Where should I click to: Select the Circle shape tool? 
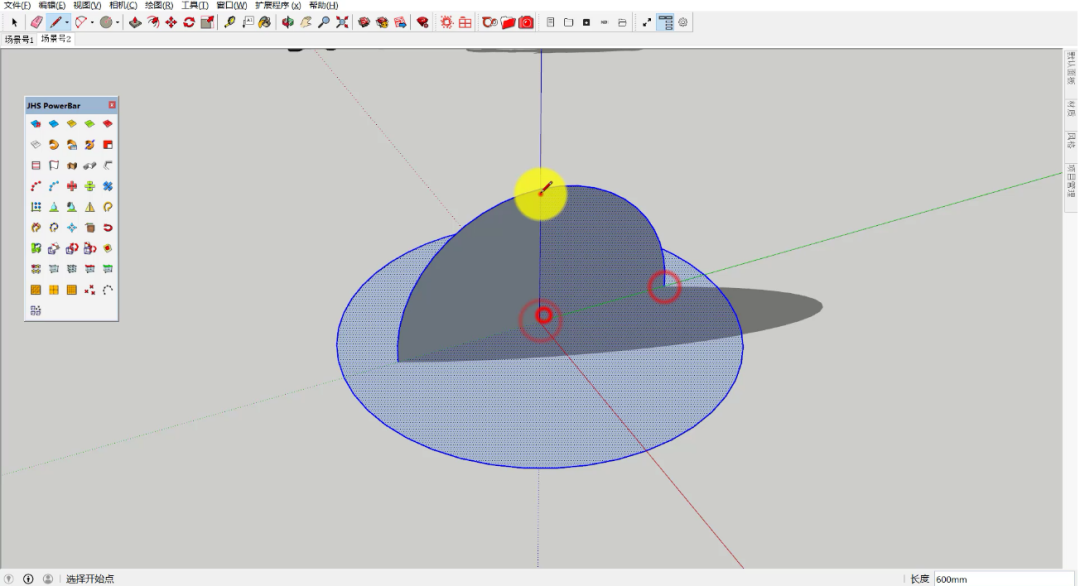coord(105,23)
